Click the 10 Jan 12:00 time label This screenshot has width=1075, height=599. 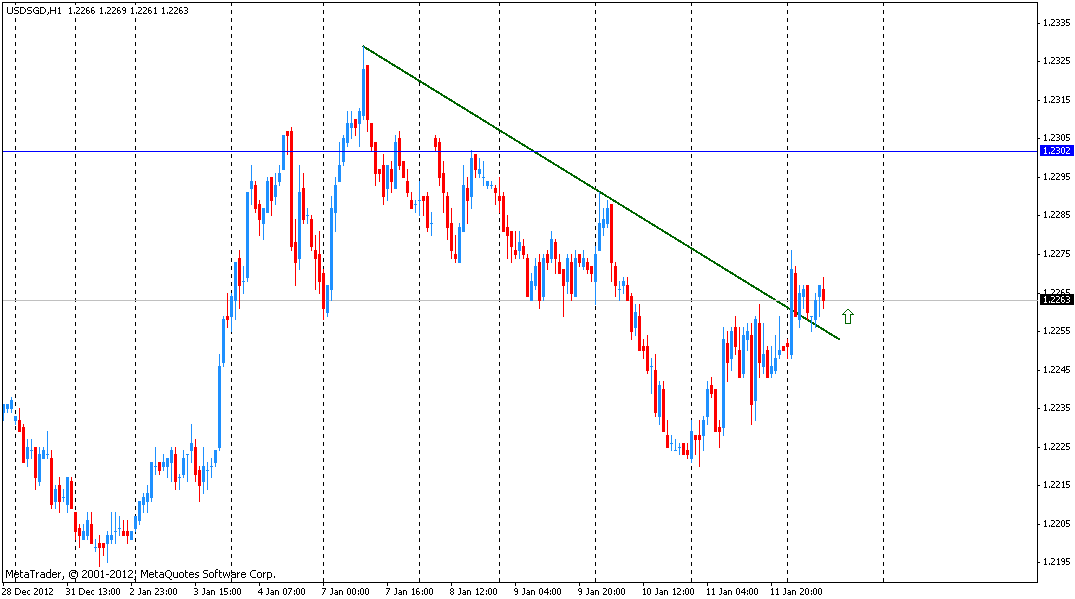[668, 591]
